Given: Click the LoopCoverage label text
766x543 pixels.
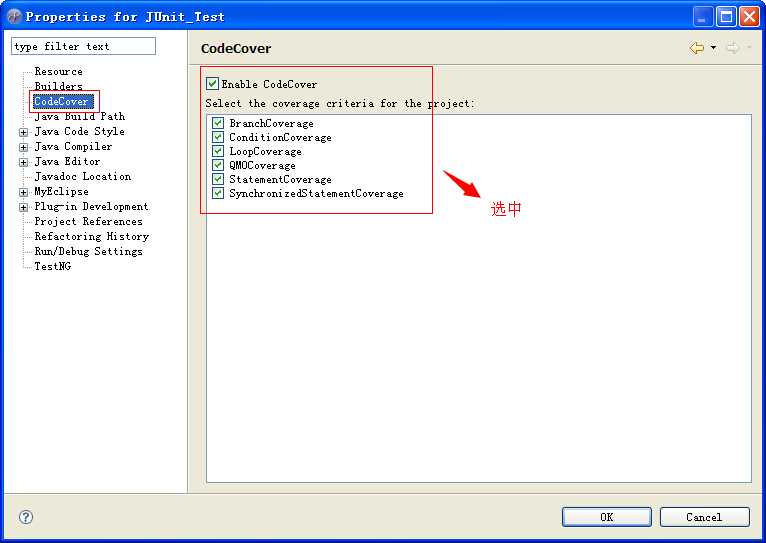Looking at the screenshot, I should 266,151.
